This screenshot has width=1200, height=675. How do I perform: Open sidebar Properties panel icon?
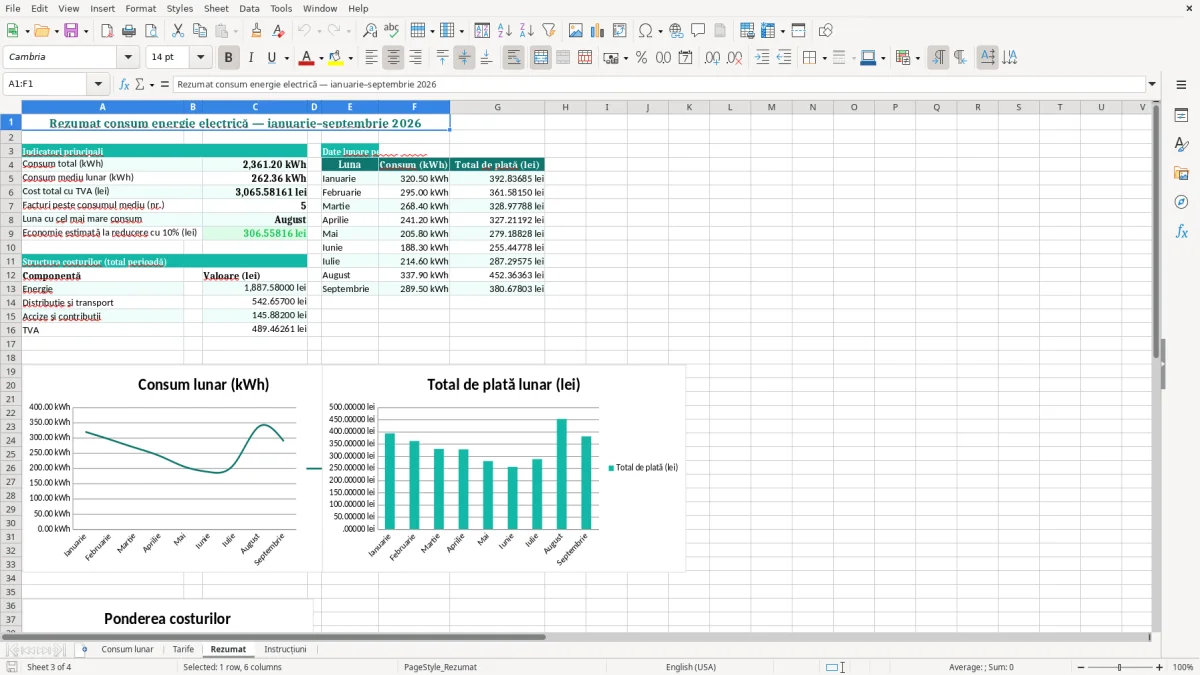pos(1181,116)
